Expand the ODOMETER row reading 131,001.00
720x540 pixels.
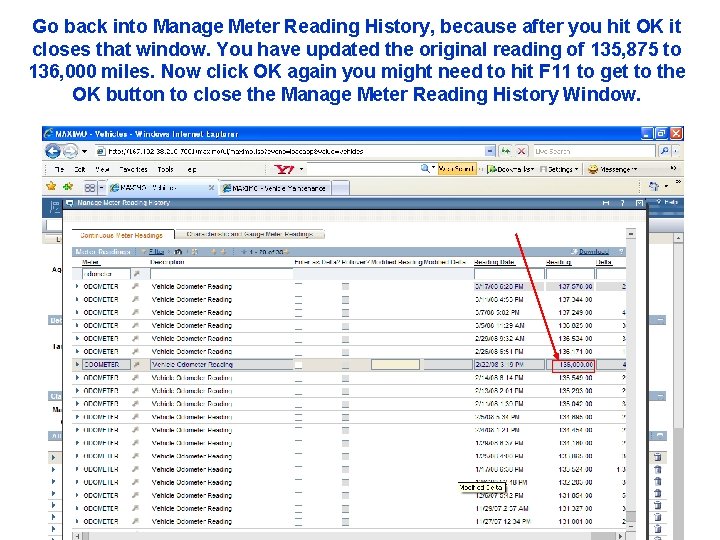pyautogui.click(x=77, y=521)
